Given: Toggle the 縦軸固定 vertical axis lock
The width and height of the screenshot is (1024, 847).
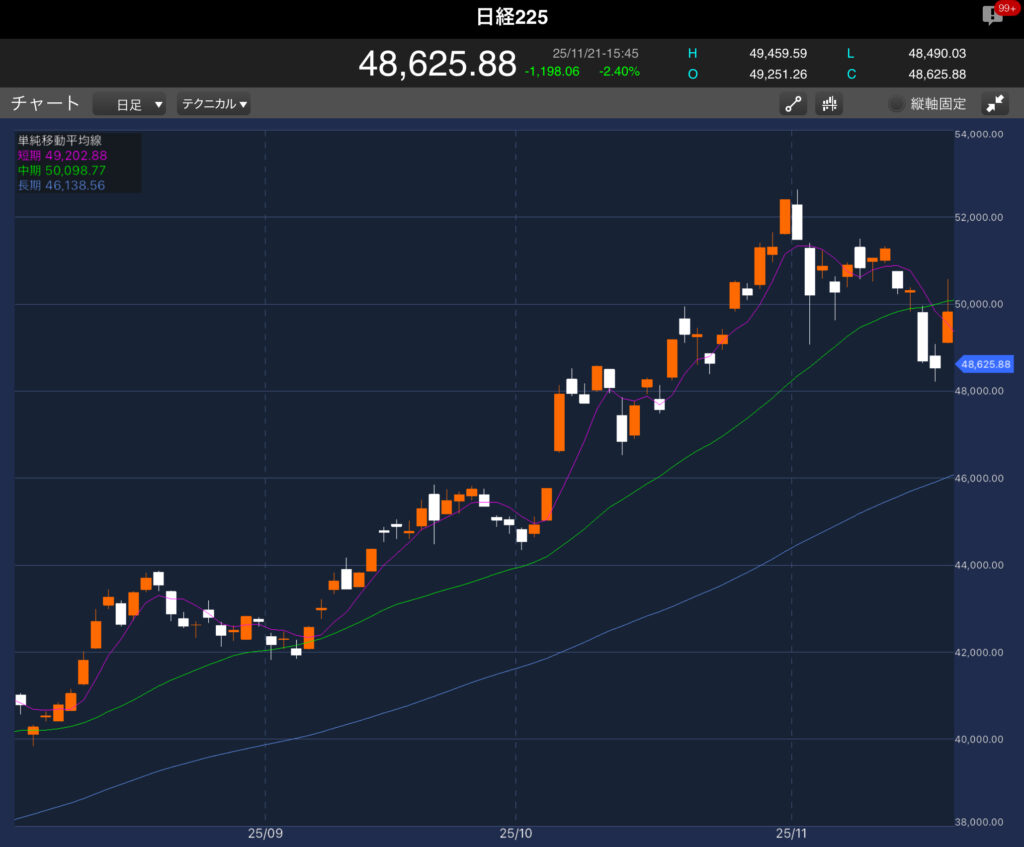Looking at the screenshot, I should pyautogui.click(x=927, y=104).
